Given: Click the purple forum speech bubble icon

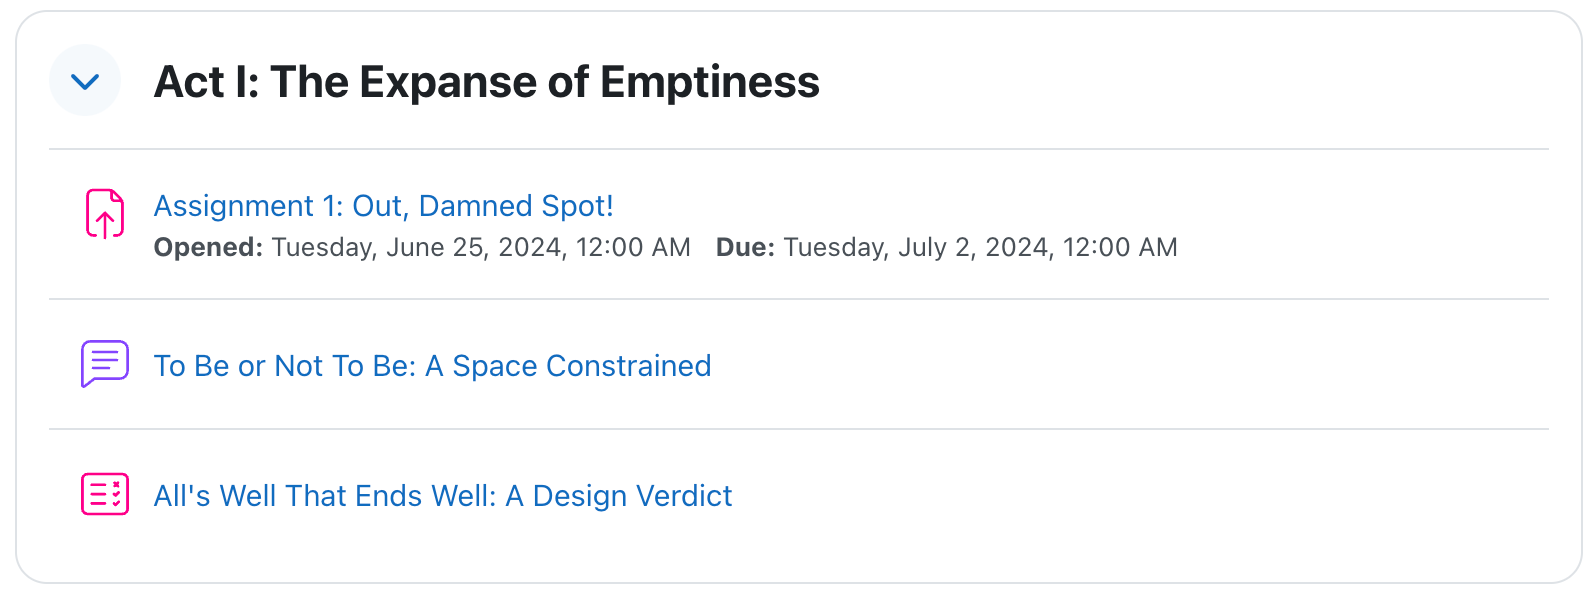Looking at the screenshot, I should [x=105, y=364].
